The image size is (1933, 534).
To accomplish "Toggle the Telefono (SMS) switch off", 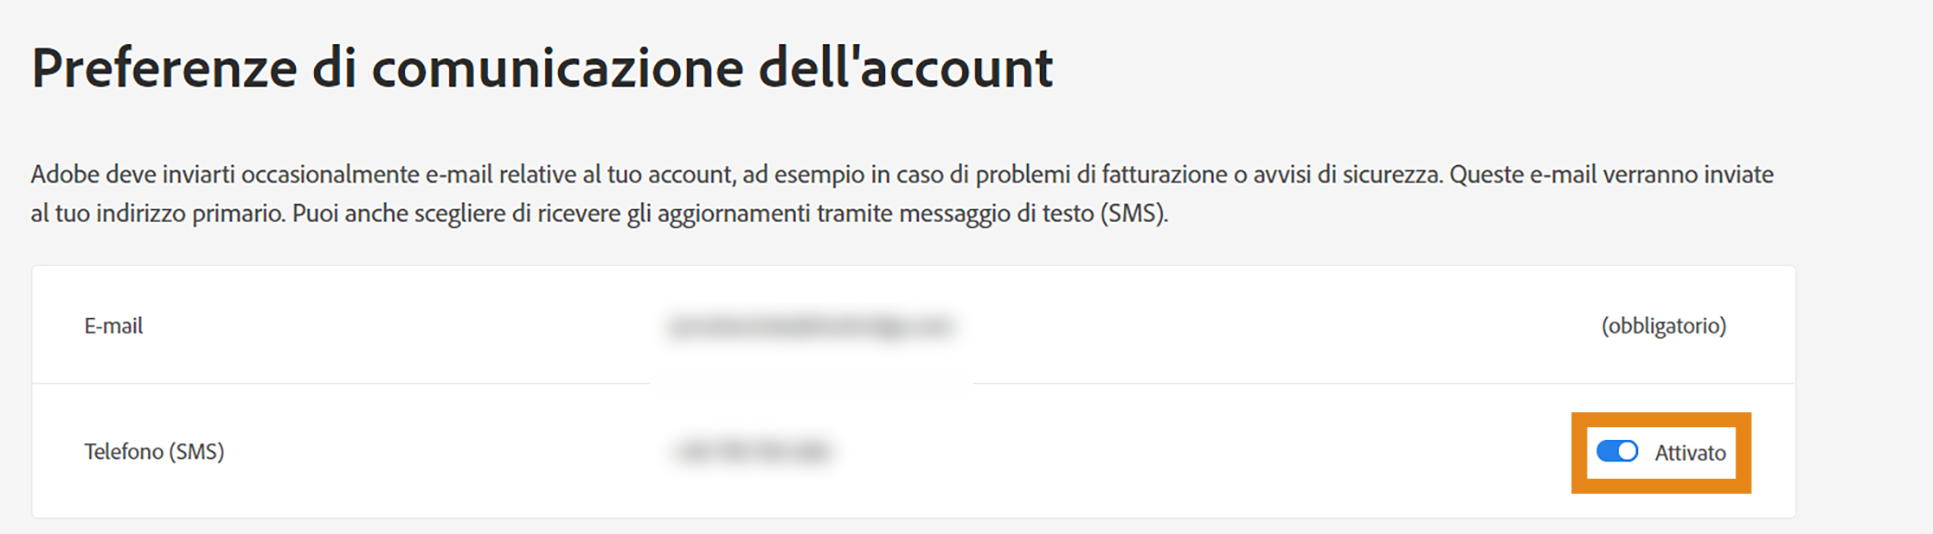I will 1616,452.
